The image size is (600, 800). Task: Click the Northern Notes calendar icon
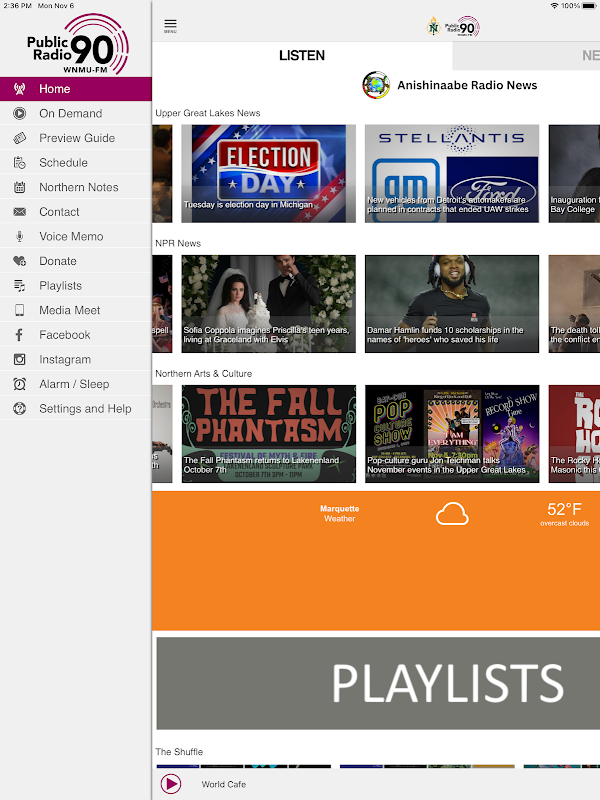pyautogui.click(x=19, y=187)
